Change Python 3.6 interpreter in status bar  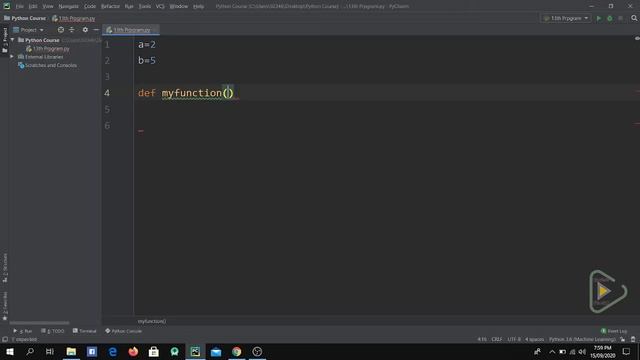pyautogui.click(x=582, y=340)
